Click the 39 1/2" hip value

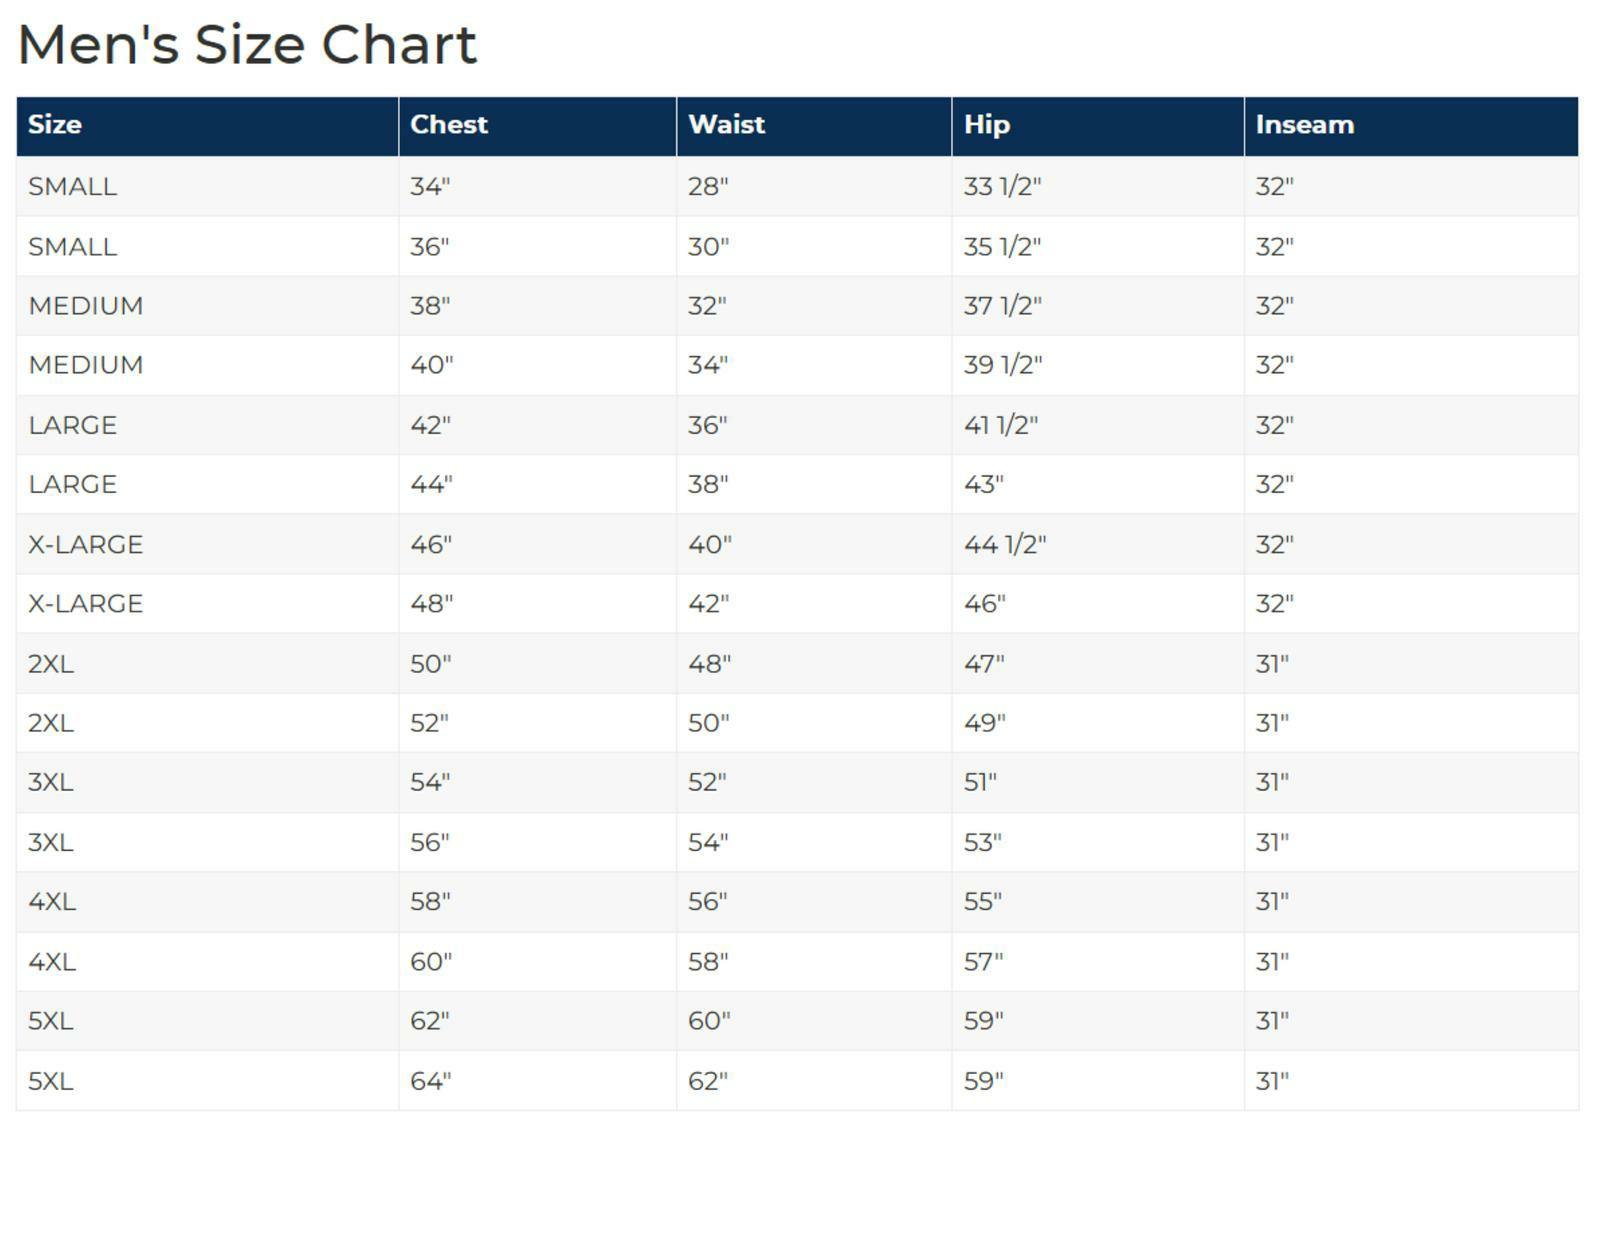pos(1003,365)
